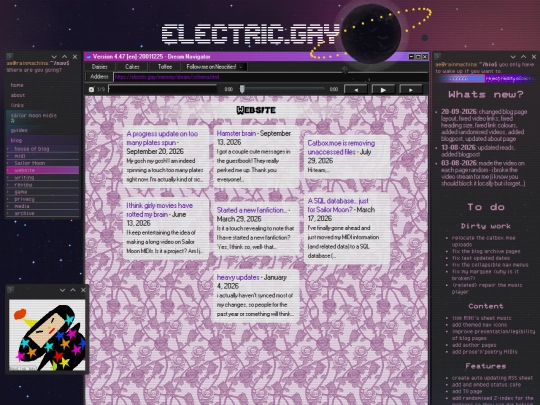Expand the bio panel with the up chevron

(523, 56)
